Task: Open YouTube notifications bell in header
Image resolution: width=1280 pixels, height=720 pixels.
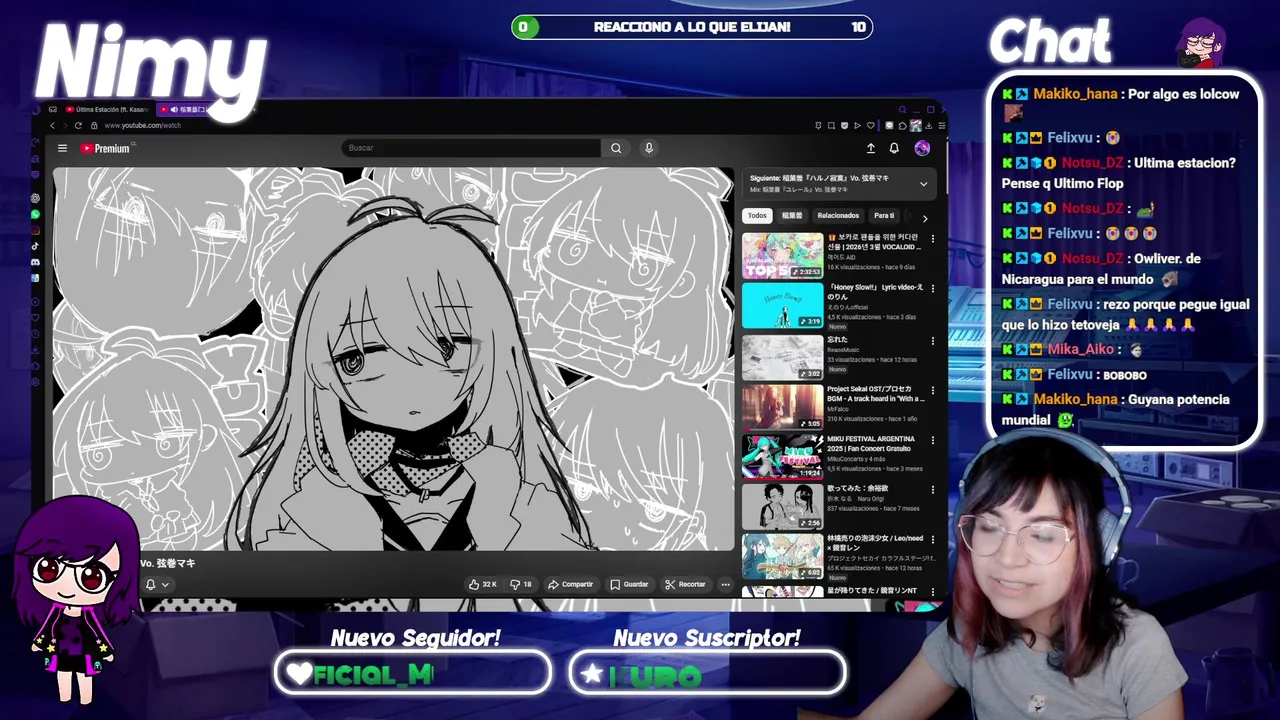Action: (x=894, y=148)
